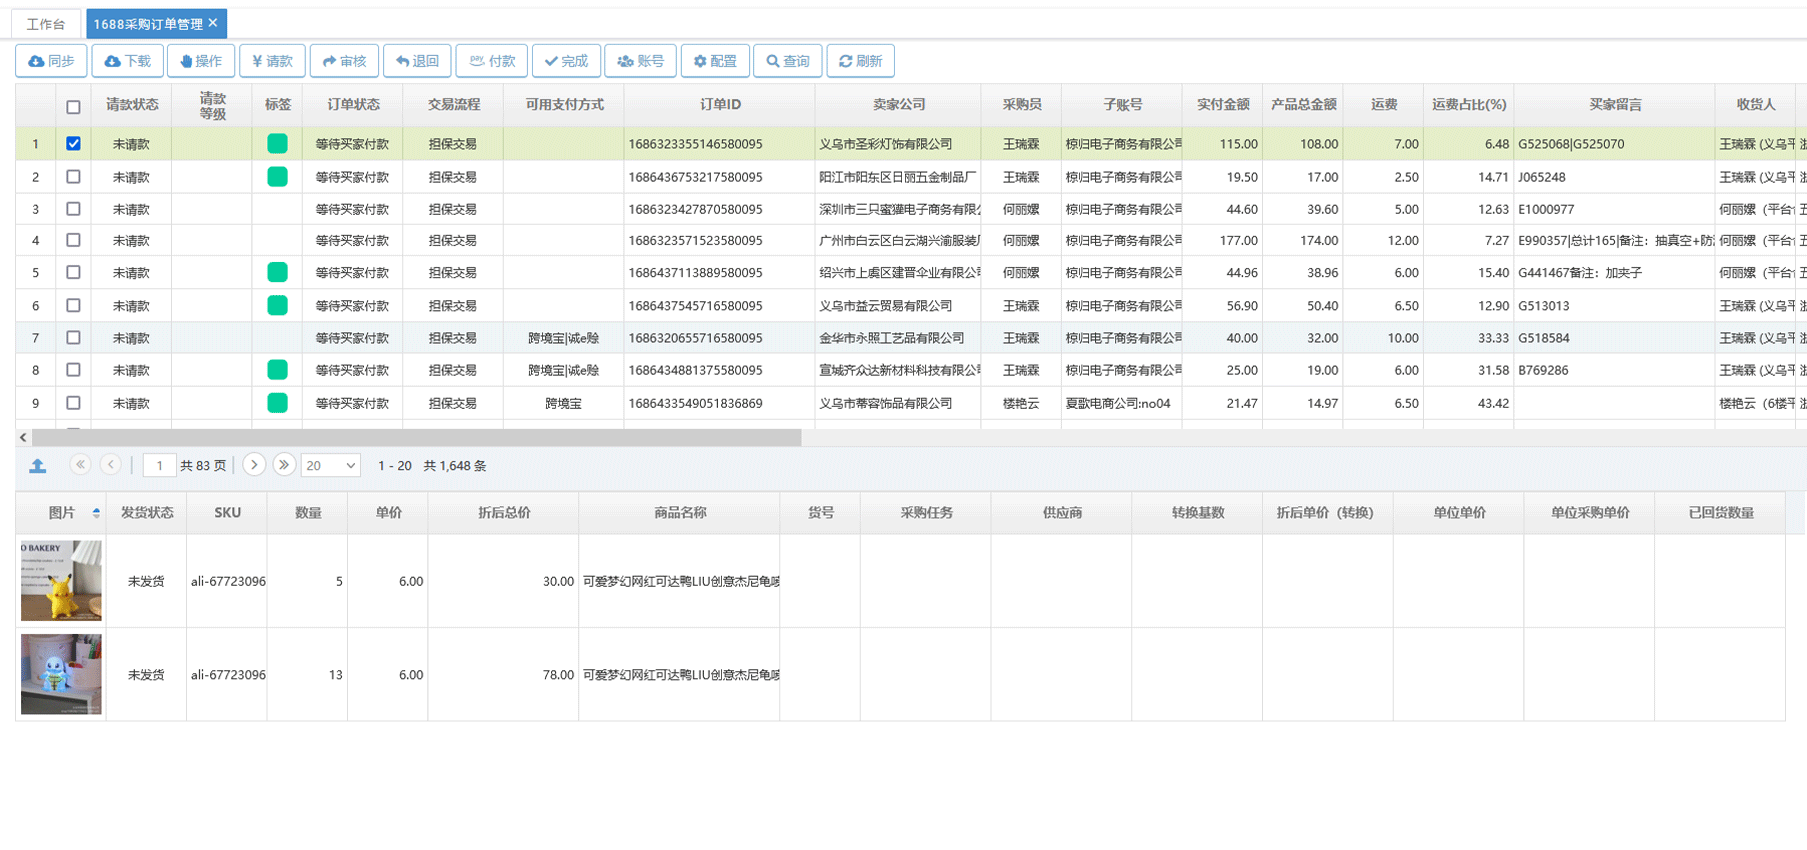
Task: Open the 请款 payment request button
Action: coord(272,61)
